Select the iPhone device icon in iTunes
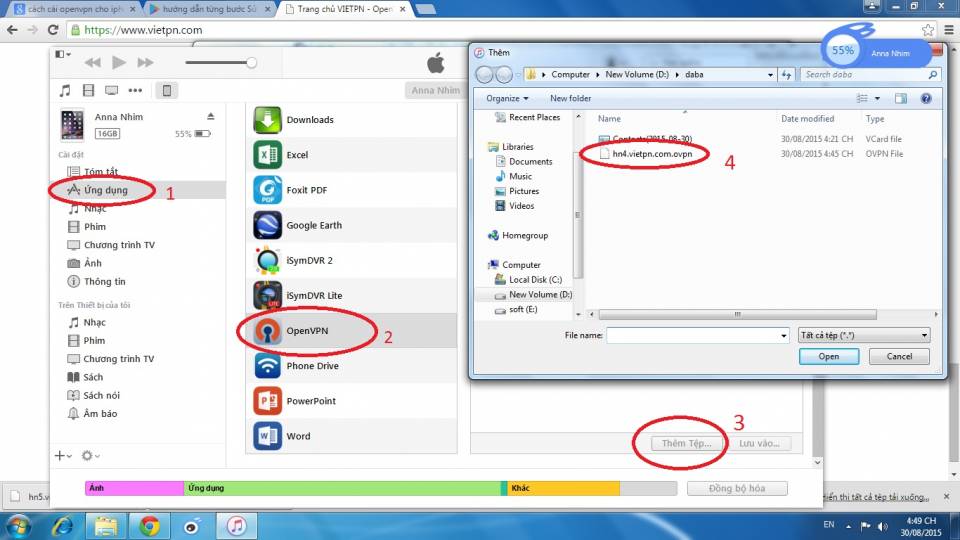960x540 pixels. tap(167, 91)
